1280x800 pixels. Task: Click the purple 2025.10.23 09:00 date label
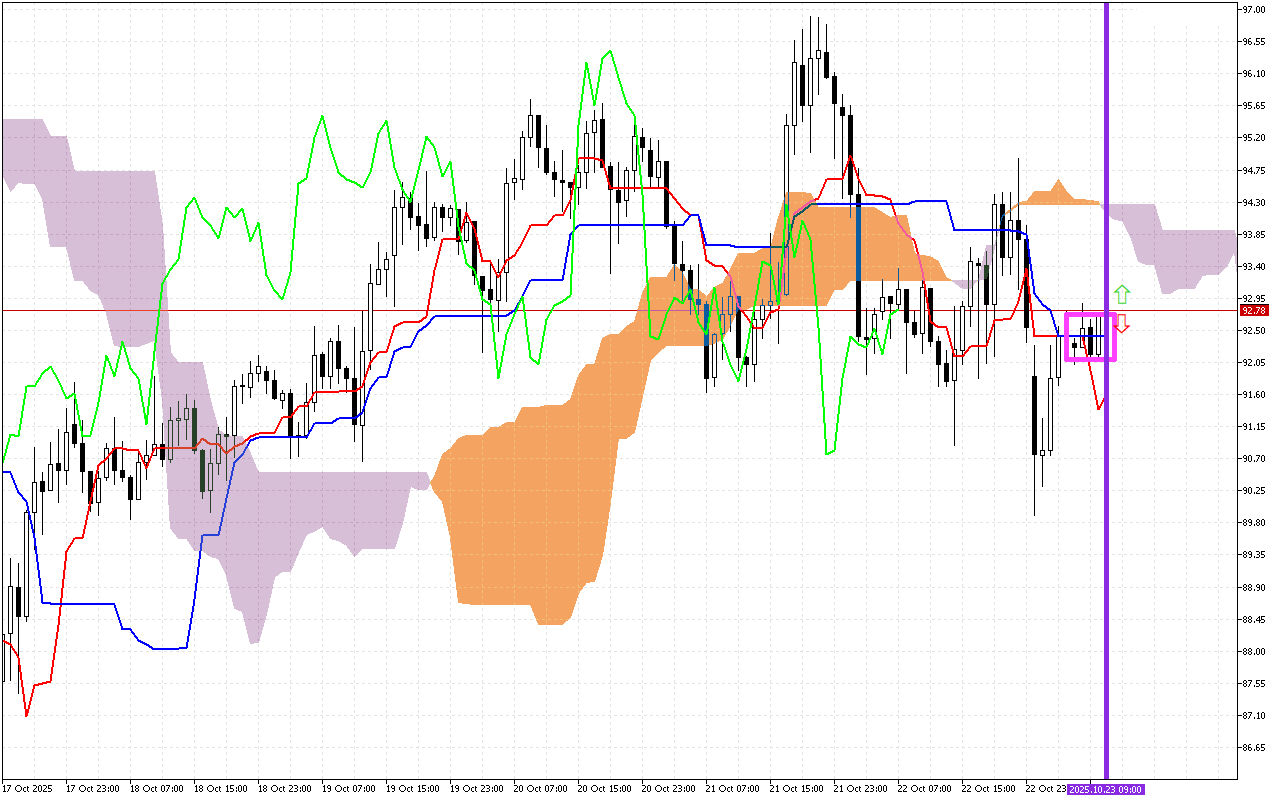pyautogui.click(x=1105, y=789)
